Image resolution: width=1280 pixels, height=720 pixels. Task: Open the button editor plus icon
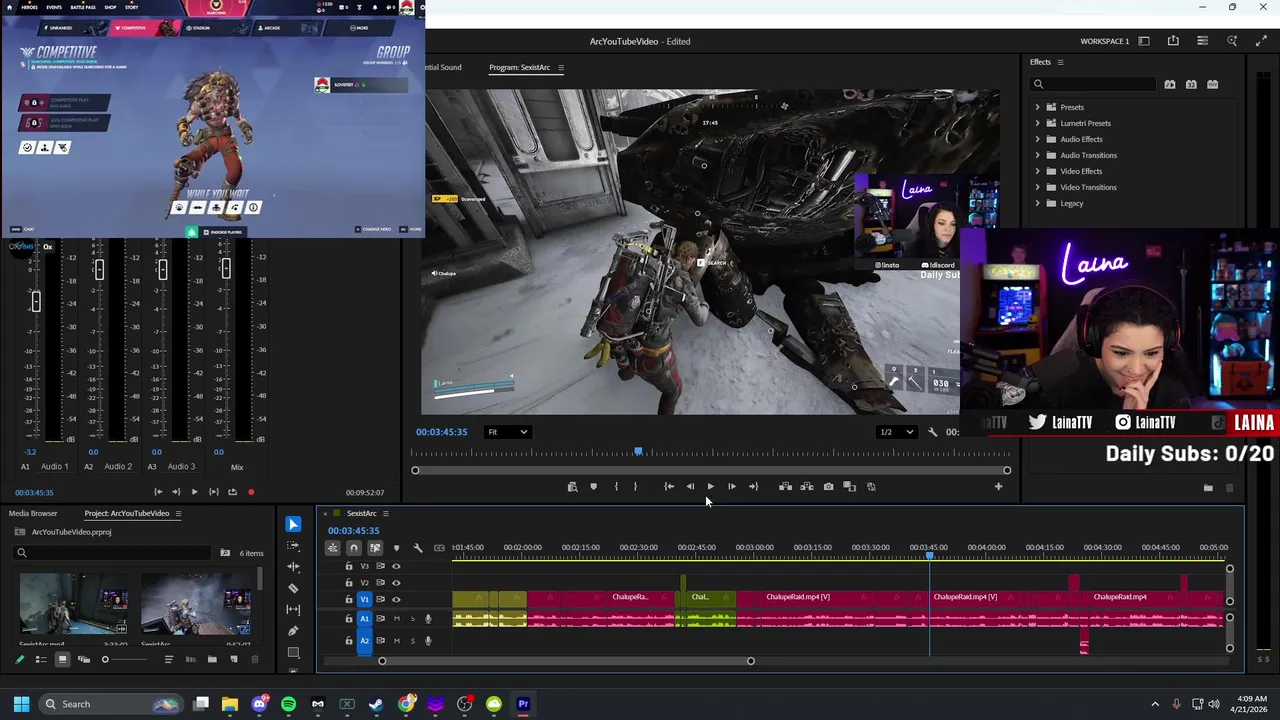pyautogui.click(x=998, y=487)
